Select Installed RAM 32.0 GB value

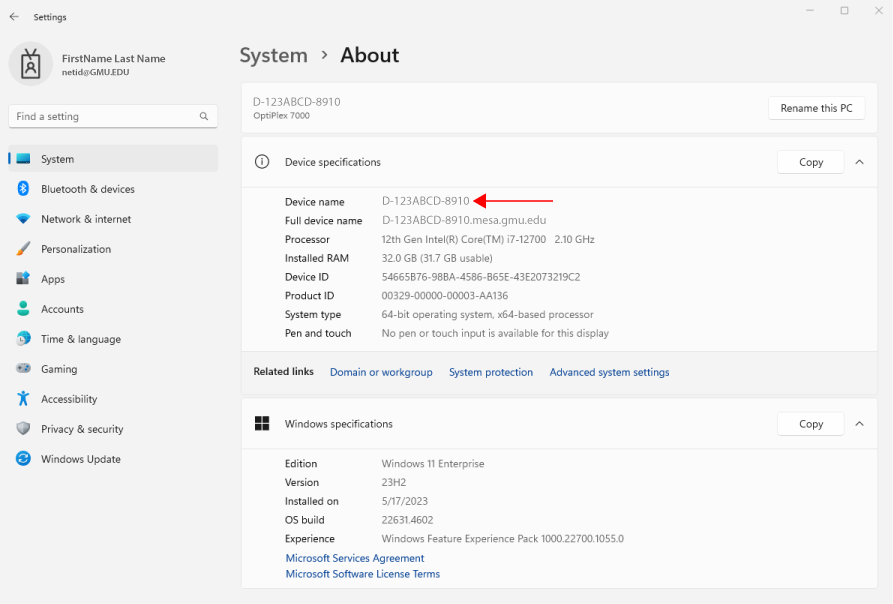pyautogui.click(x=437, y=258)
